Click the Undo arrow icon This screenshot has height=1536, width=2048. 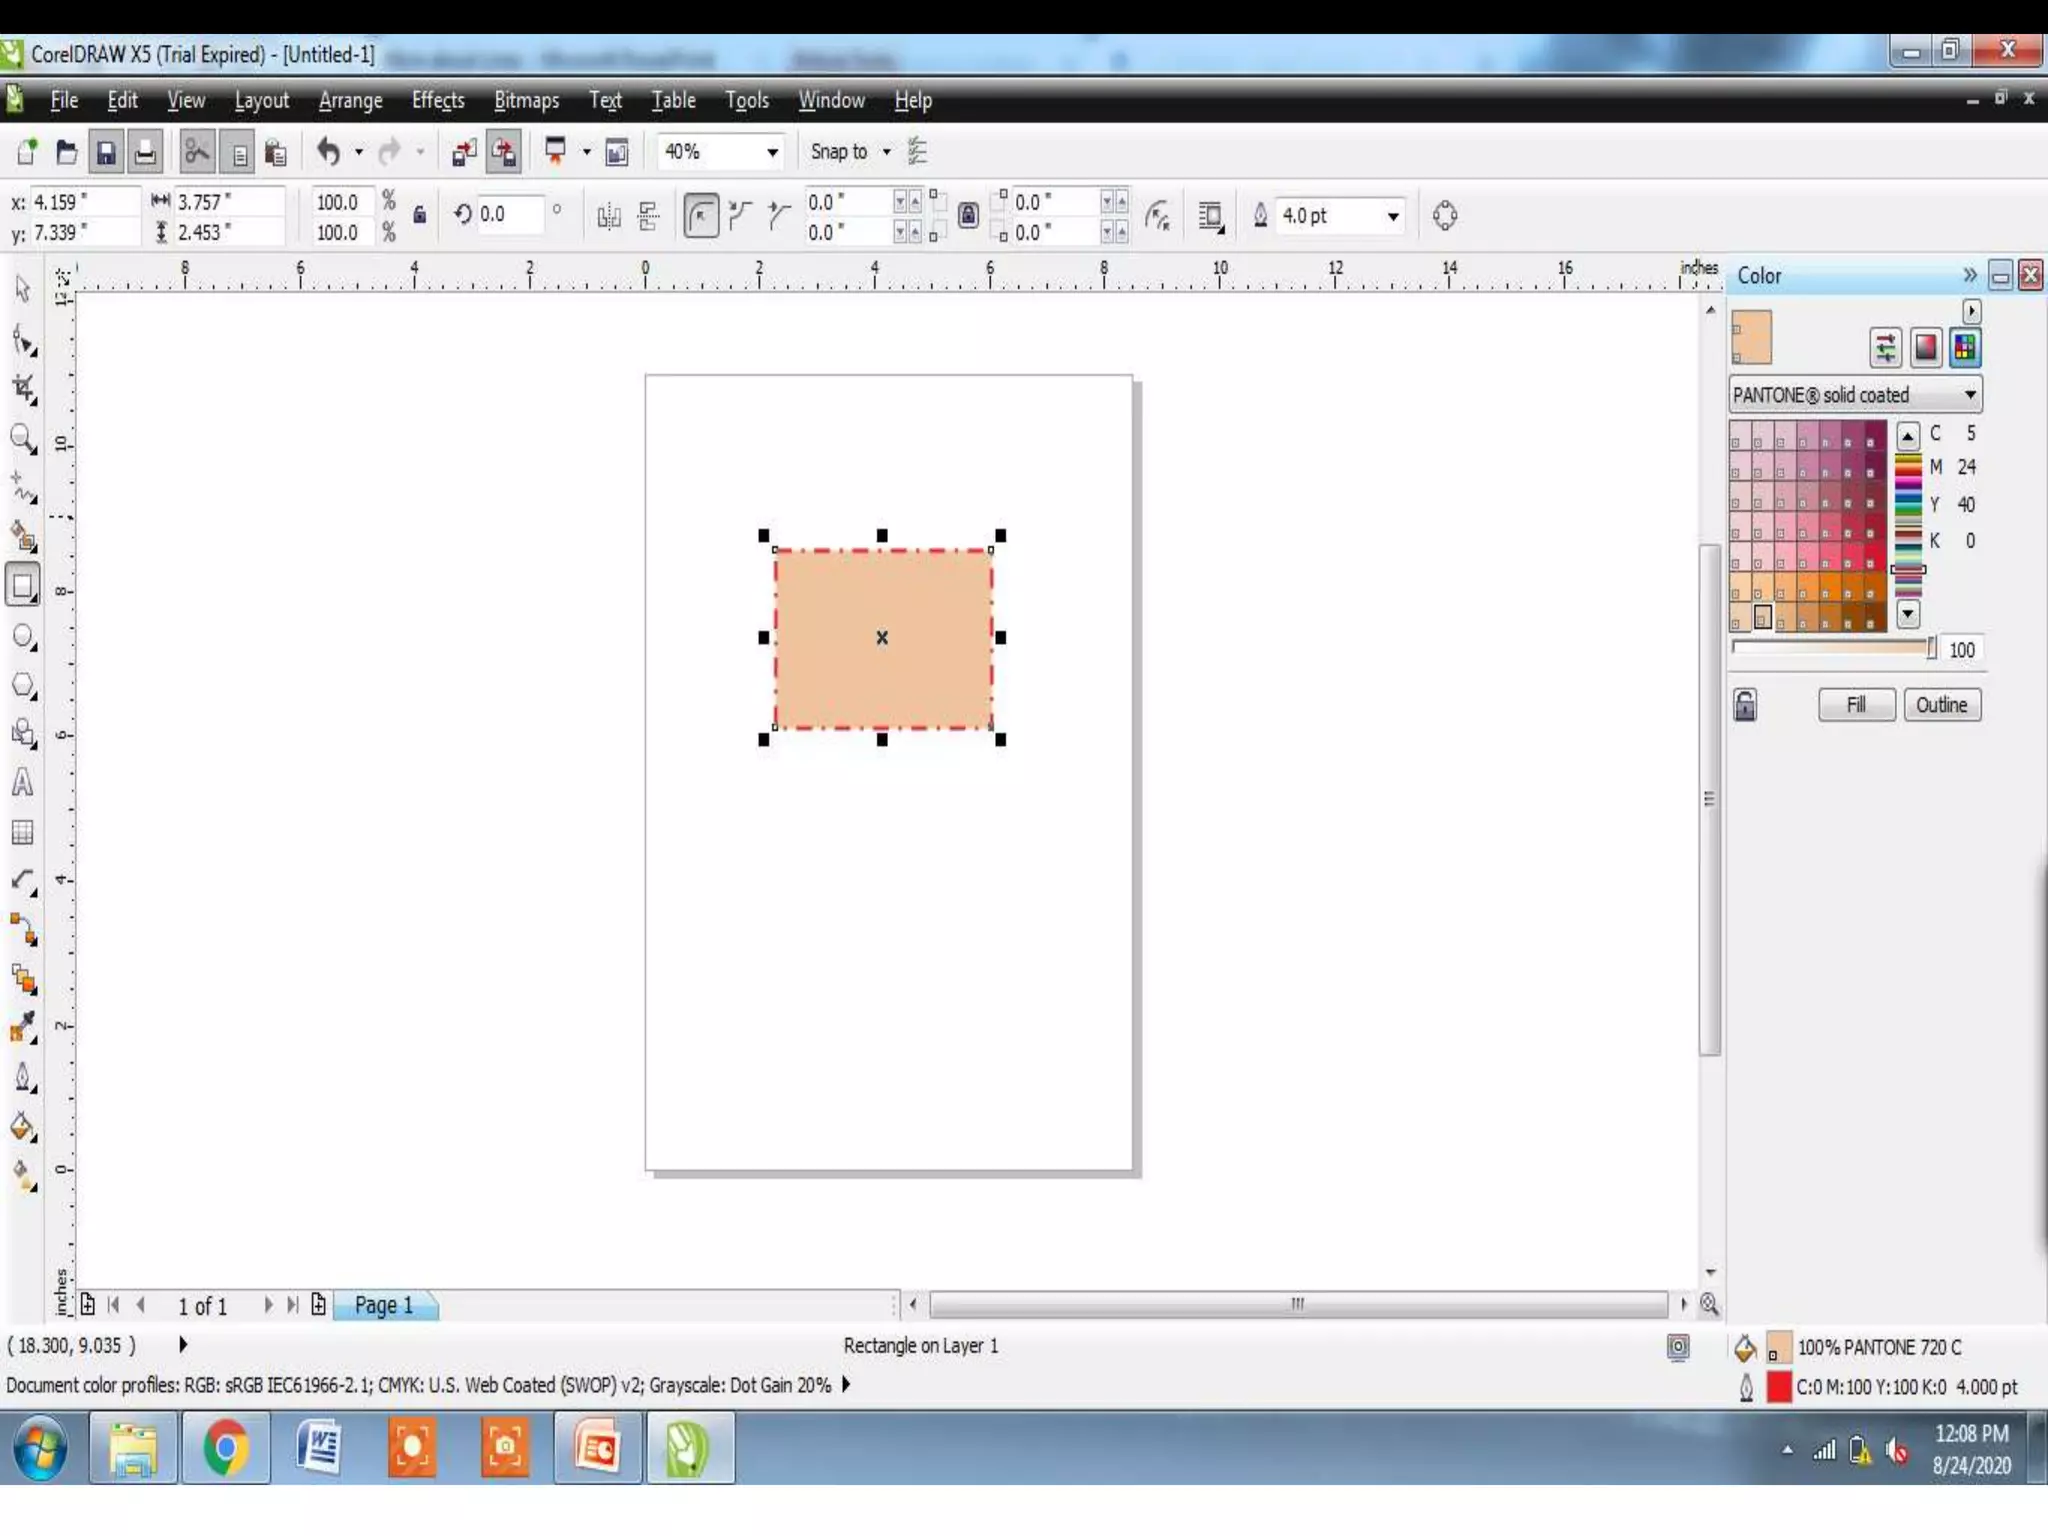click(x=328, y=152)
